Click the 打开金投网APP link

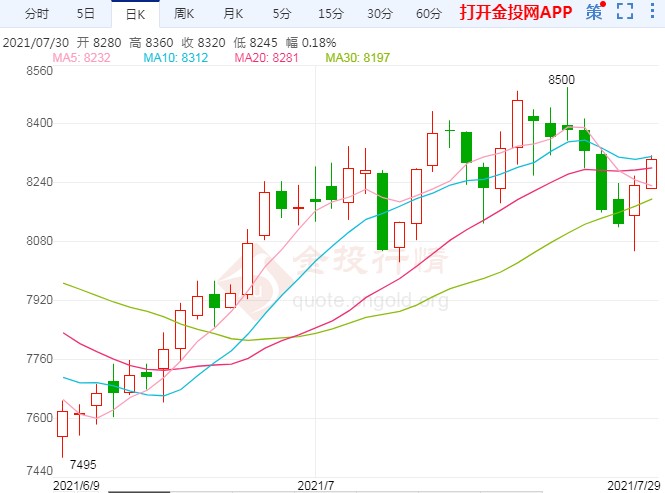tap(515, 13)
